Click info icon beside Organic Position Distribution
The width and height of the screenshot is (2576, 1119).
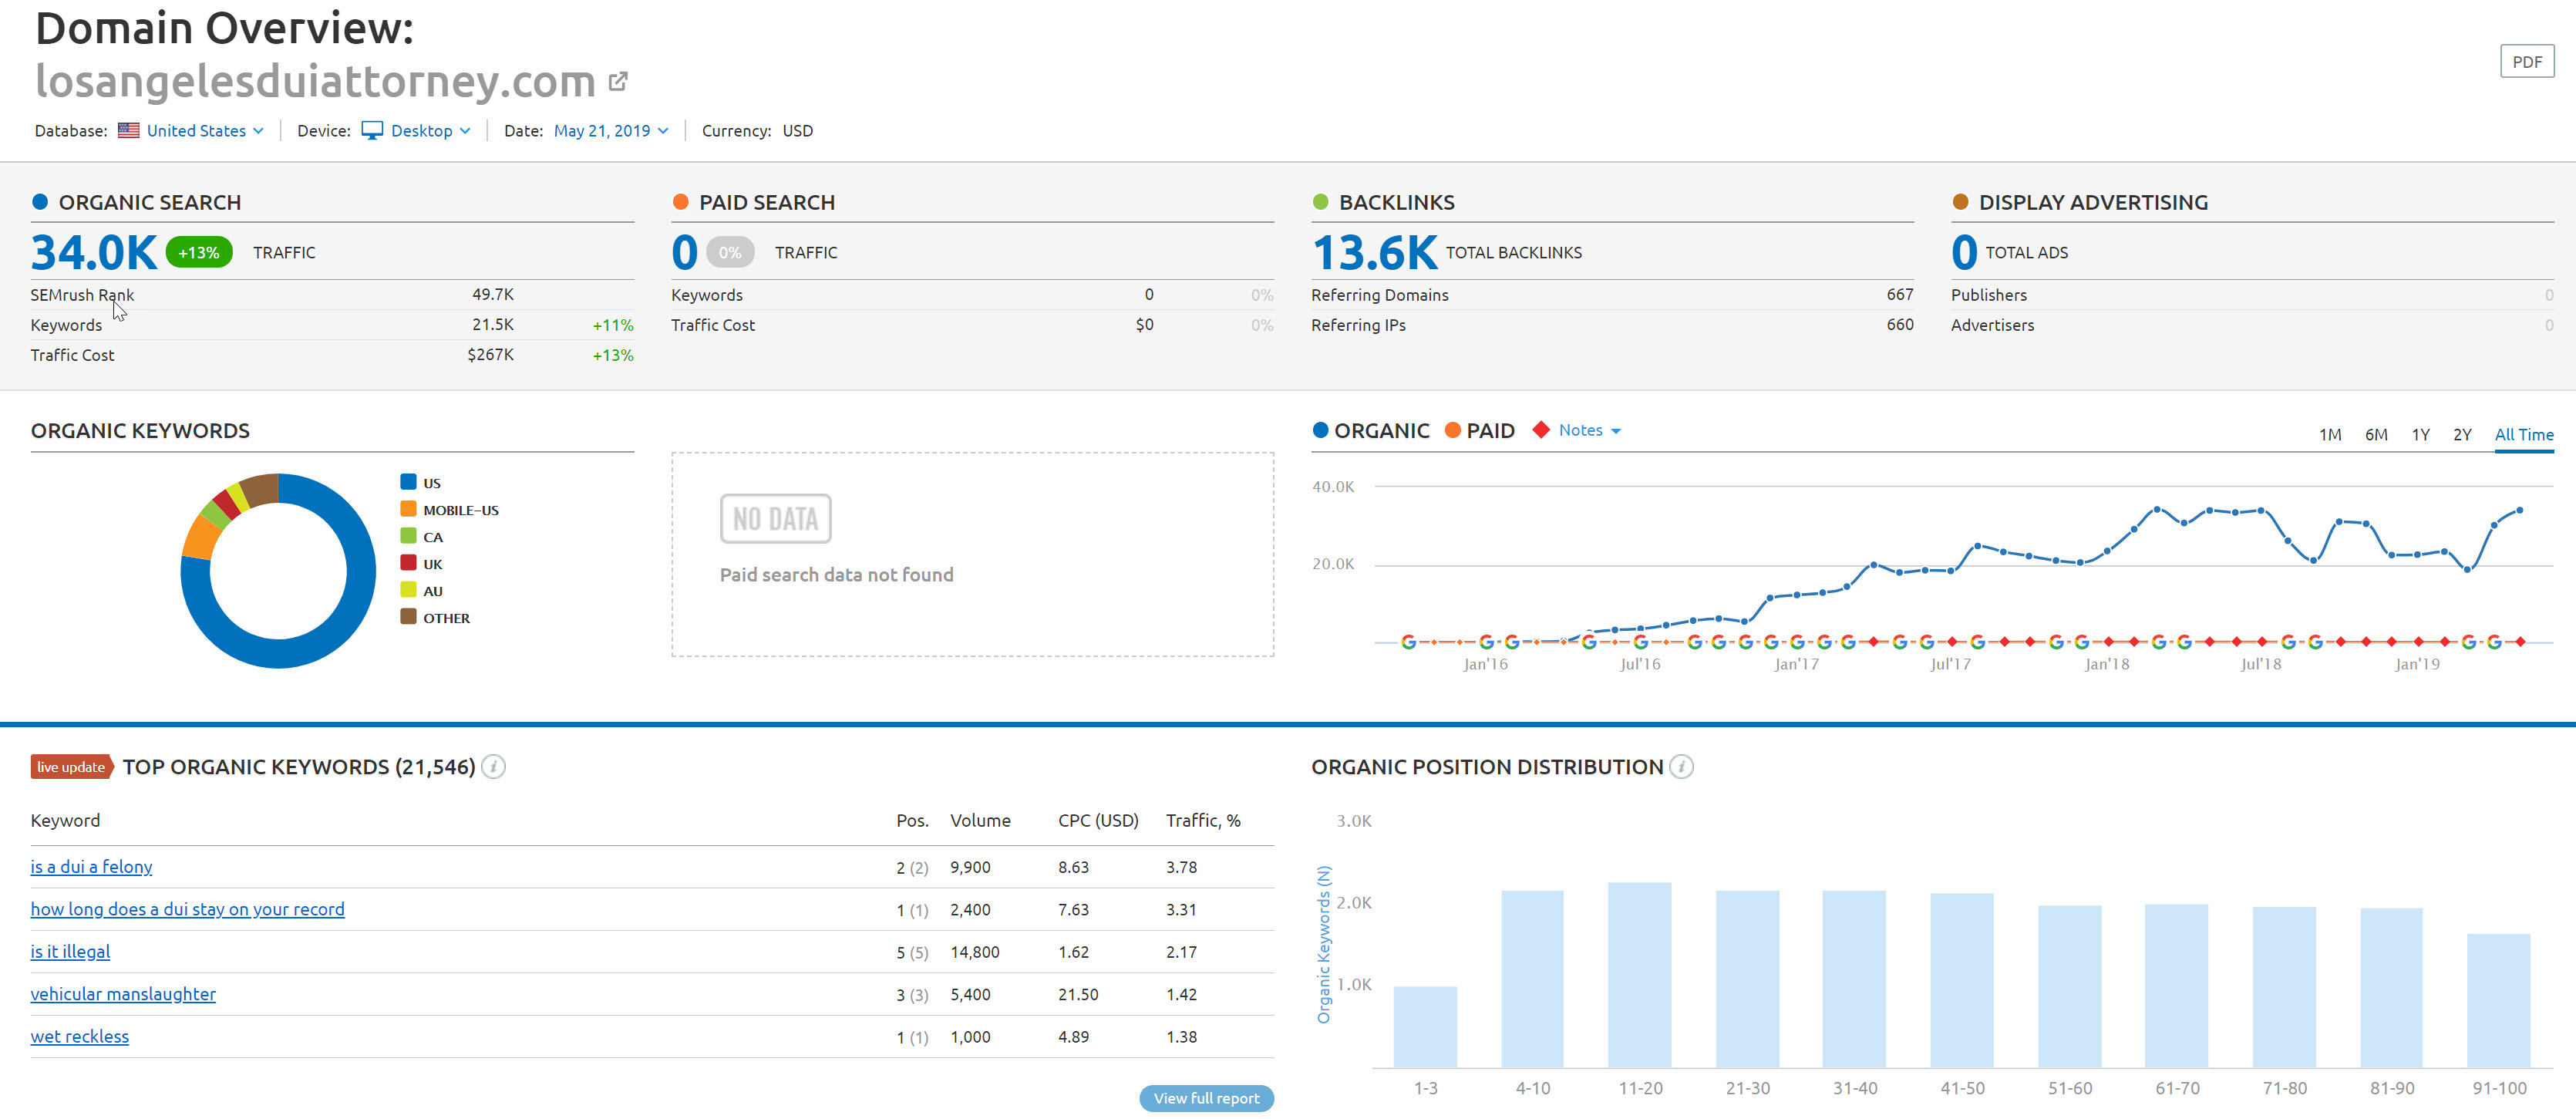point(1681,767)
